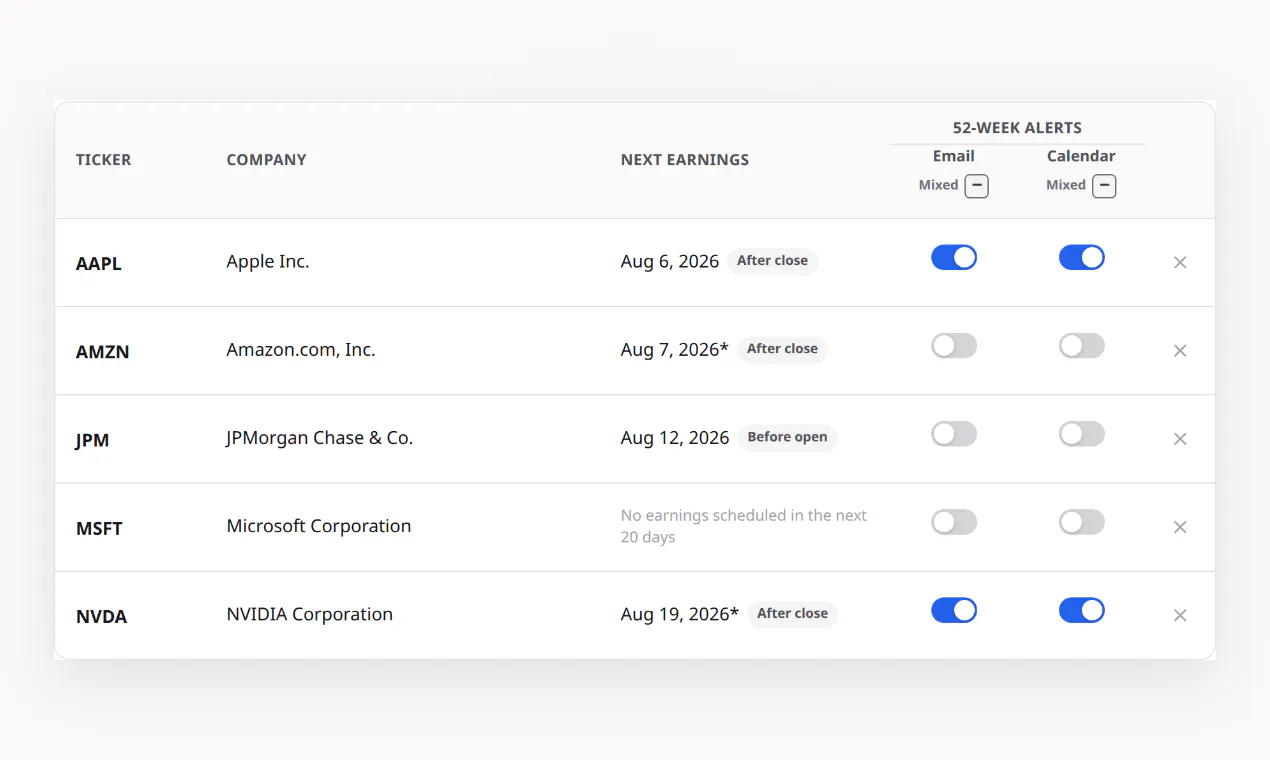
Task: Click the NEXT EARNINGS column header
Action: point(685,160)
